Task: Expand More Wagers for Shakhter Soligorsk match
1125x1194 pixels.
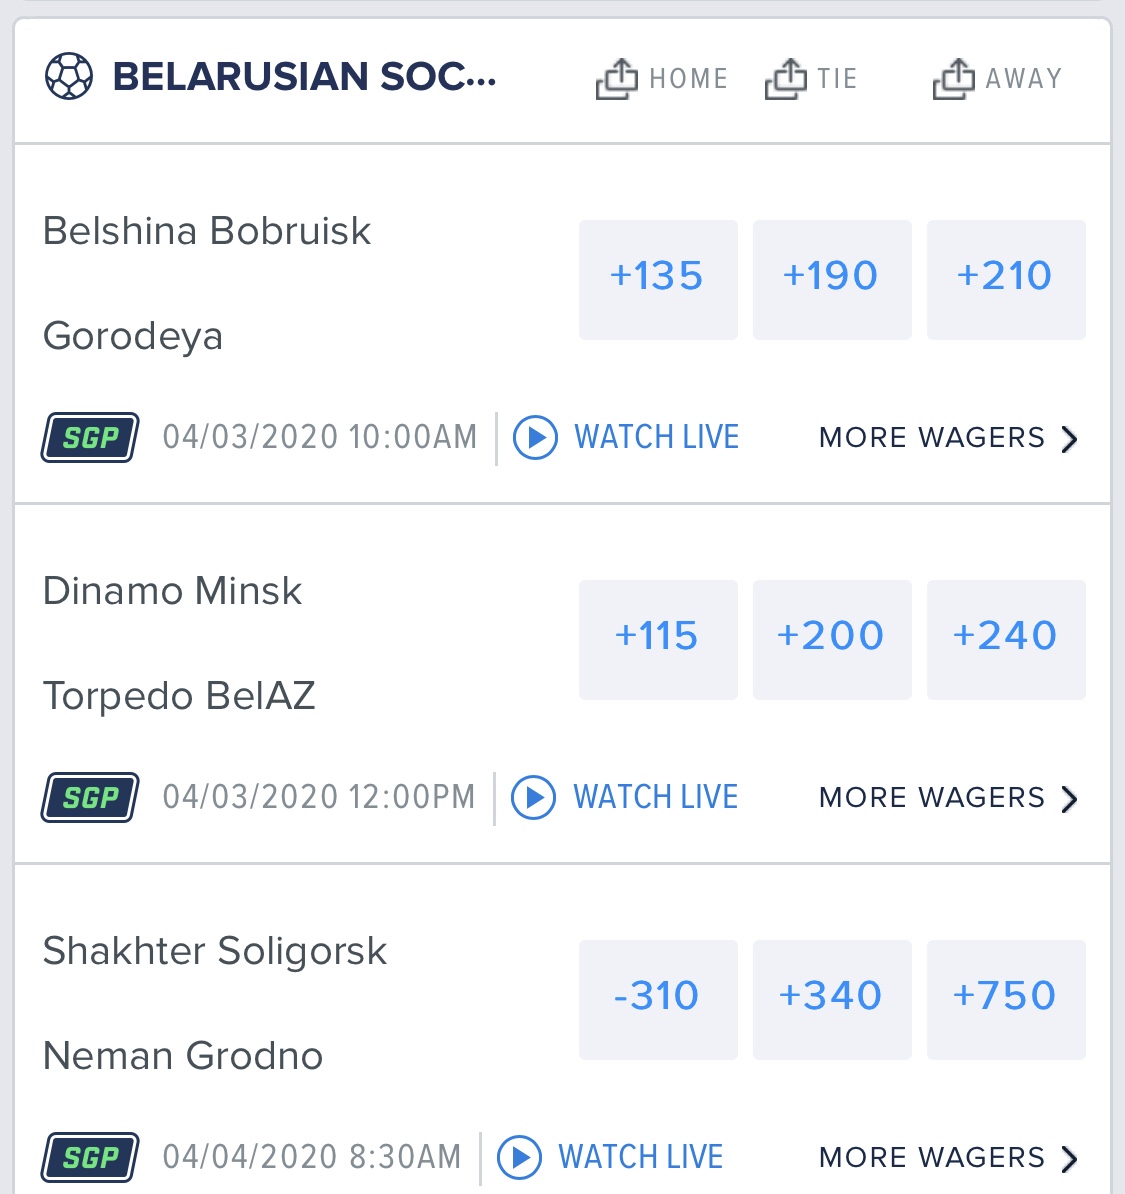Action: pos(947,1158)
